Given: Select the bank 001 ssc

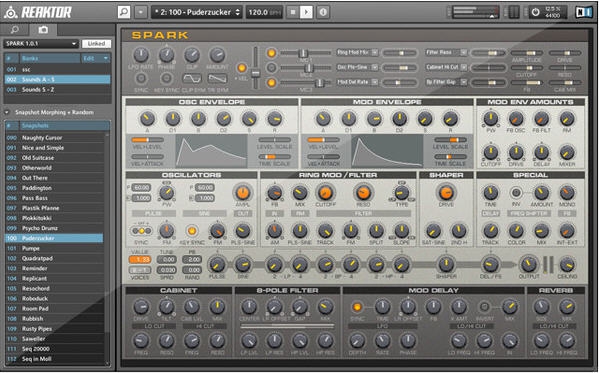Looking at the screenshot, I should (57, 70).
